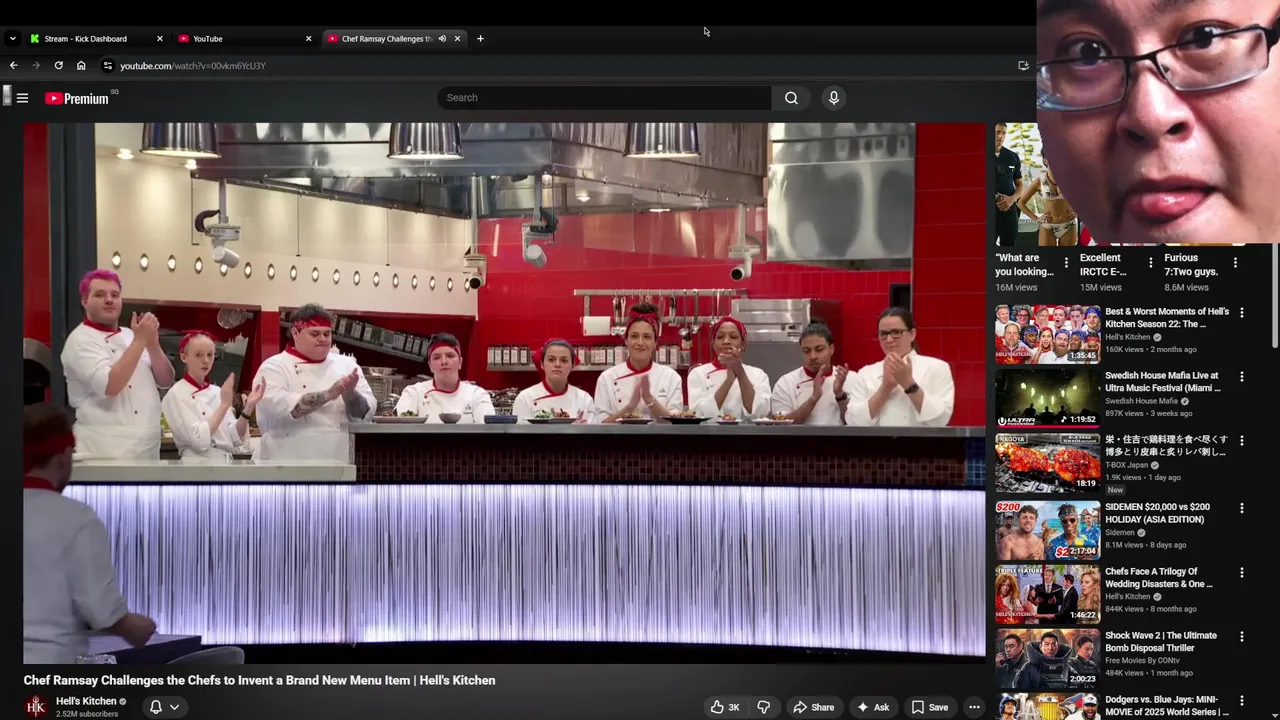Screen dimensions: 1280x720
Task: Click the youtube.com address bar URL
Action: [193, 66]
